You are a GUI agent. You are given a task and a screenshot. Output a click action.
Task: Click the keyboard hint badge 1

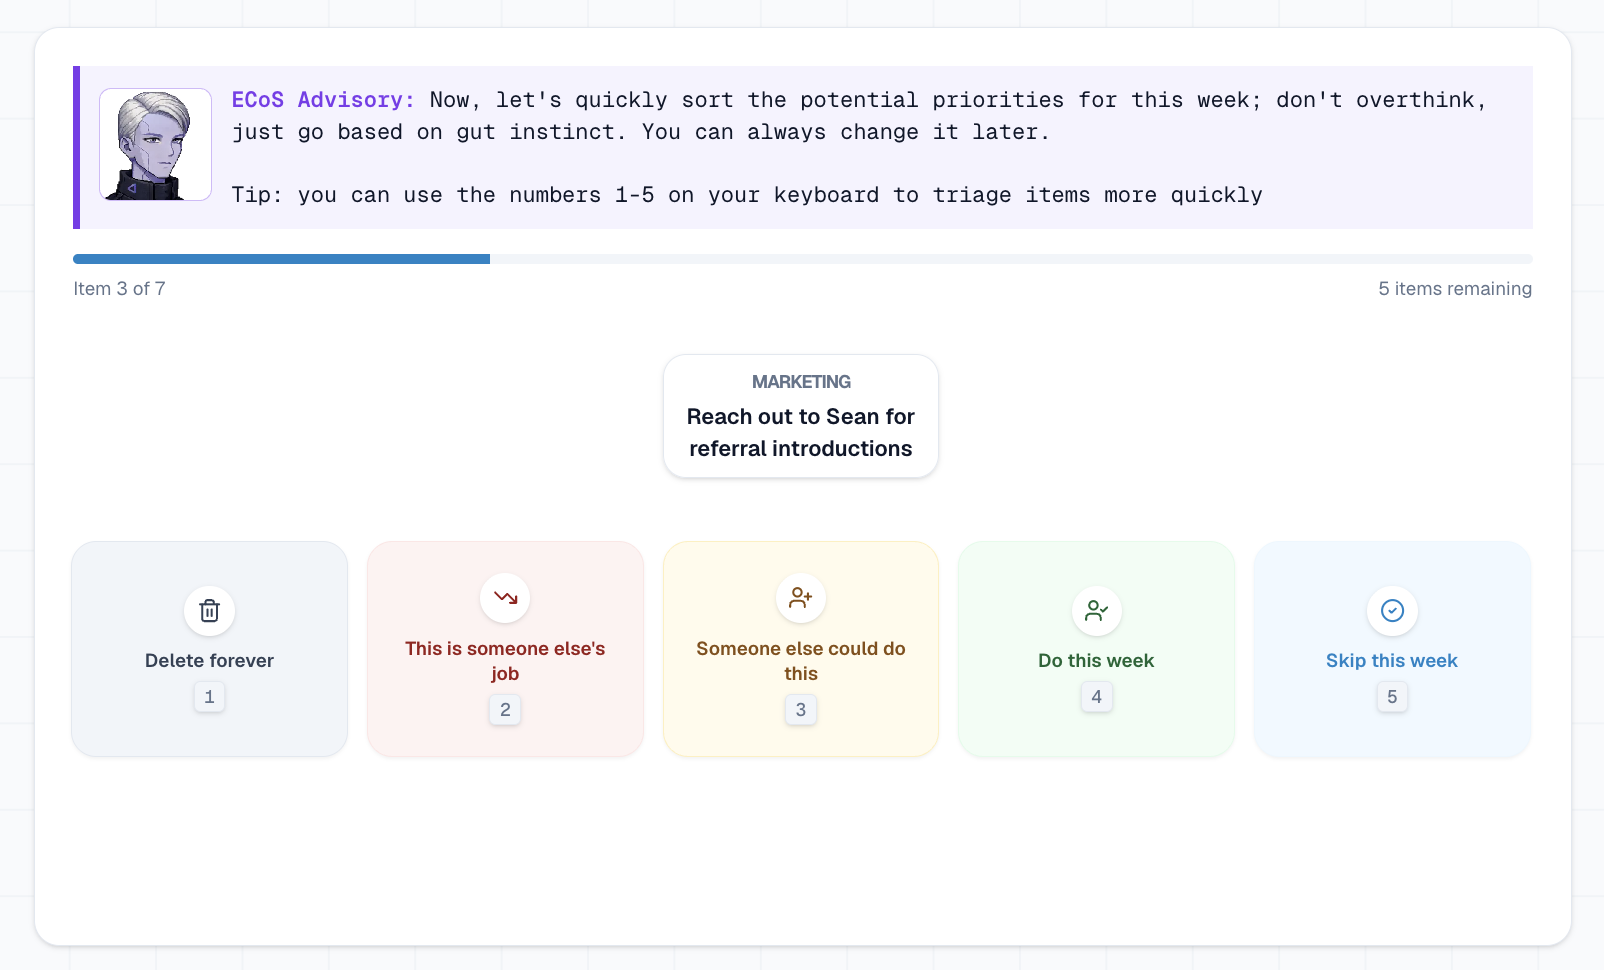click(x=209, y=697)
